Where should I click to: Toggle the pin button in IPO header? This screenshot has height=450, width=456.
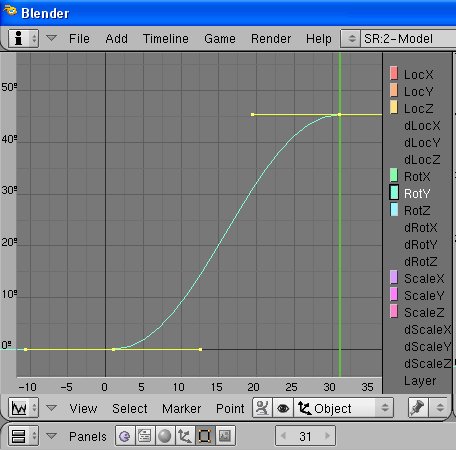[x=418, y=408]
